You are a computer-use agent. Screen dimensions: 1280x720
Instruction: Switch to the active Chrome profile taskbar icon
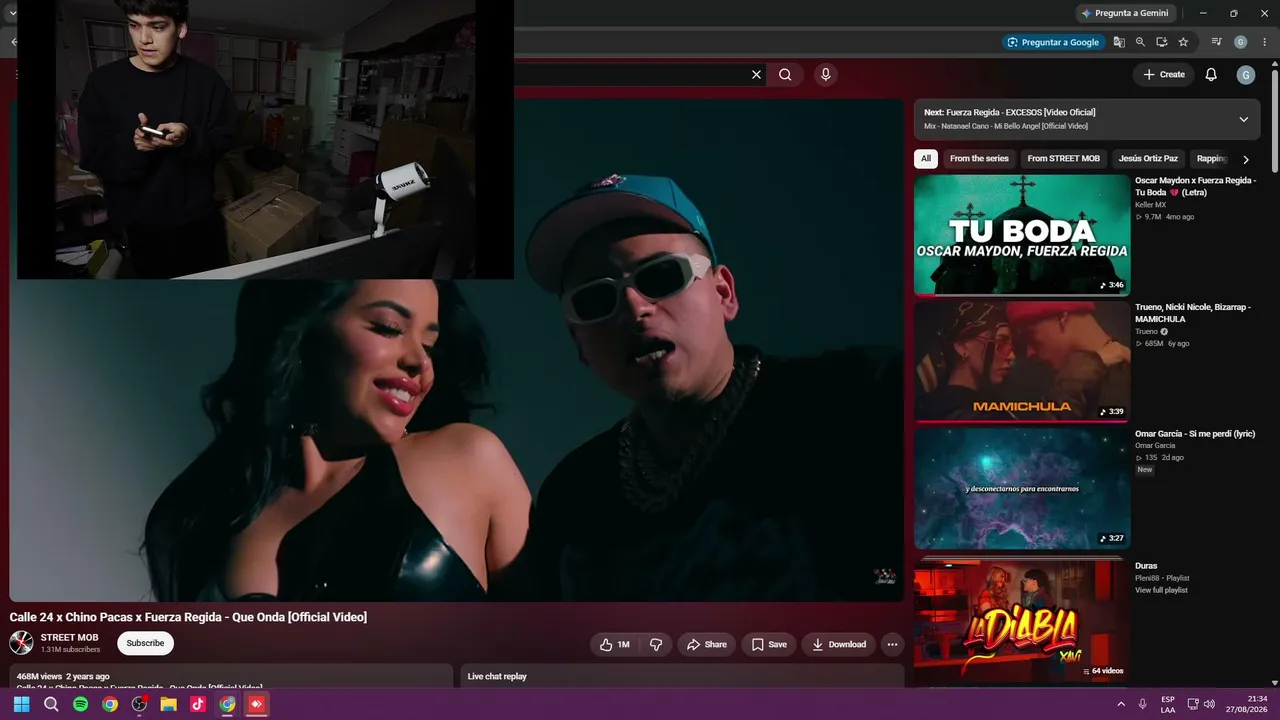point(228,704)
